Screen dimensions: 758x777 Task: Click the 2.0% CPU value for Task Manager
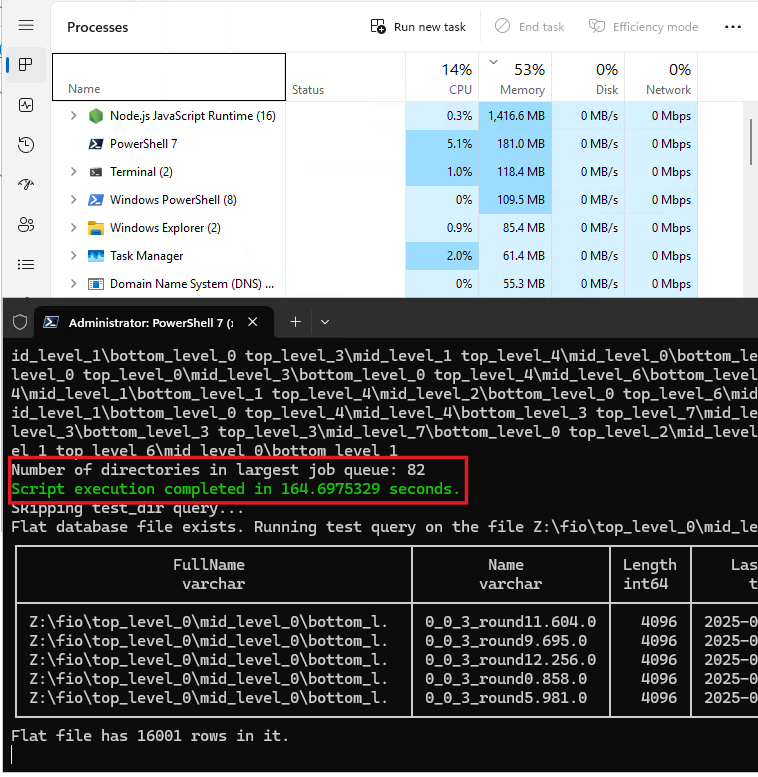(x=459, y=256)
